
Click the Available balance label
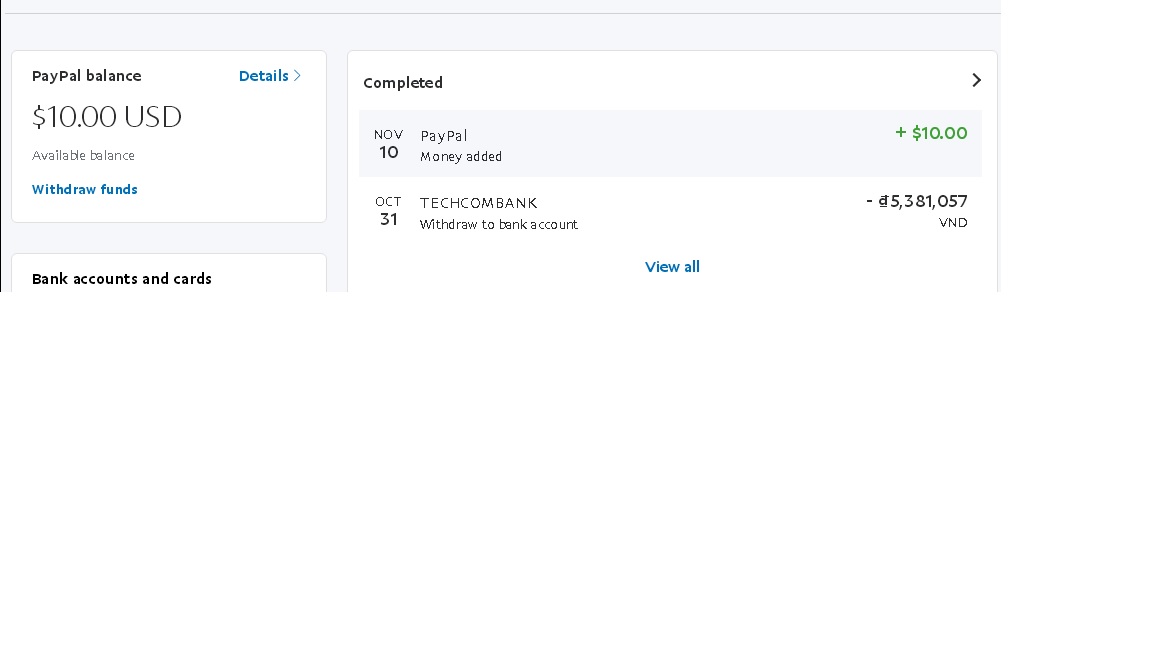83,156
